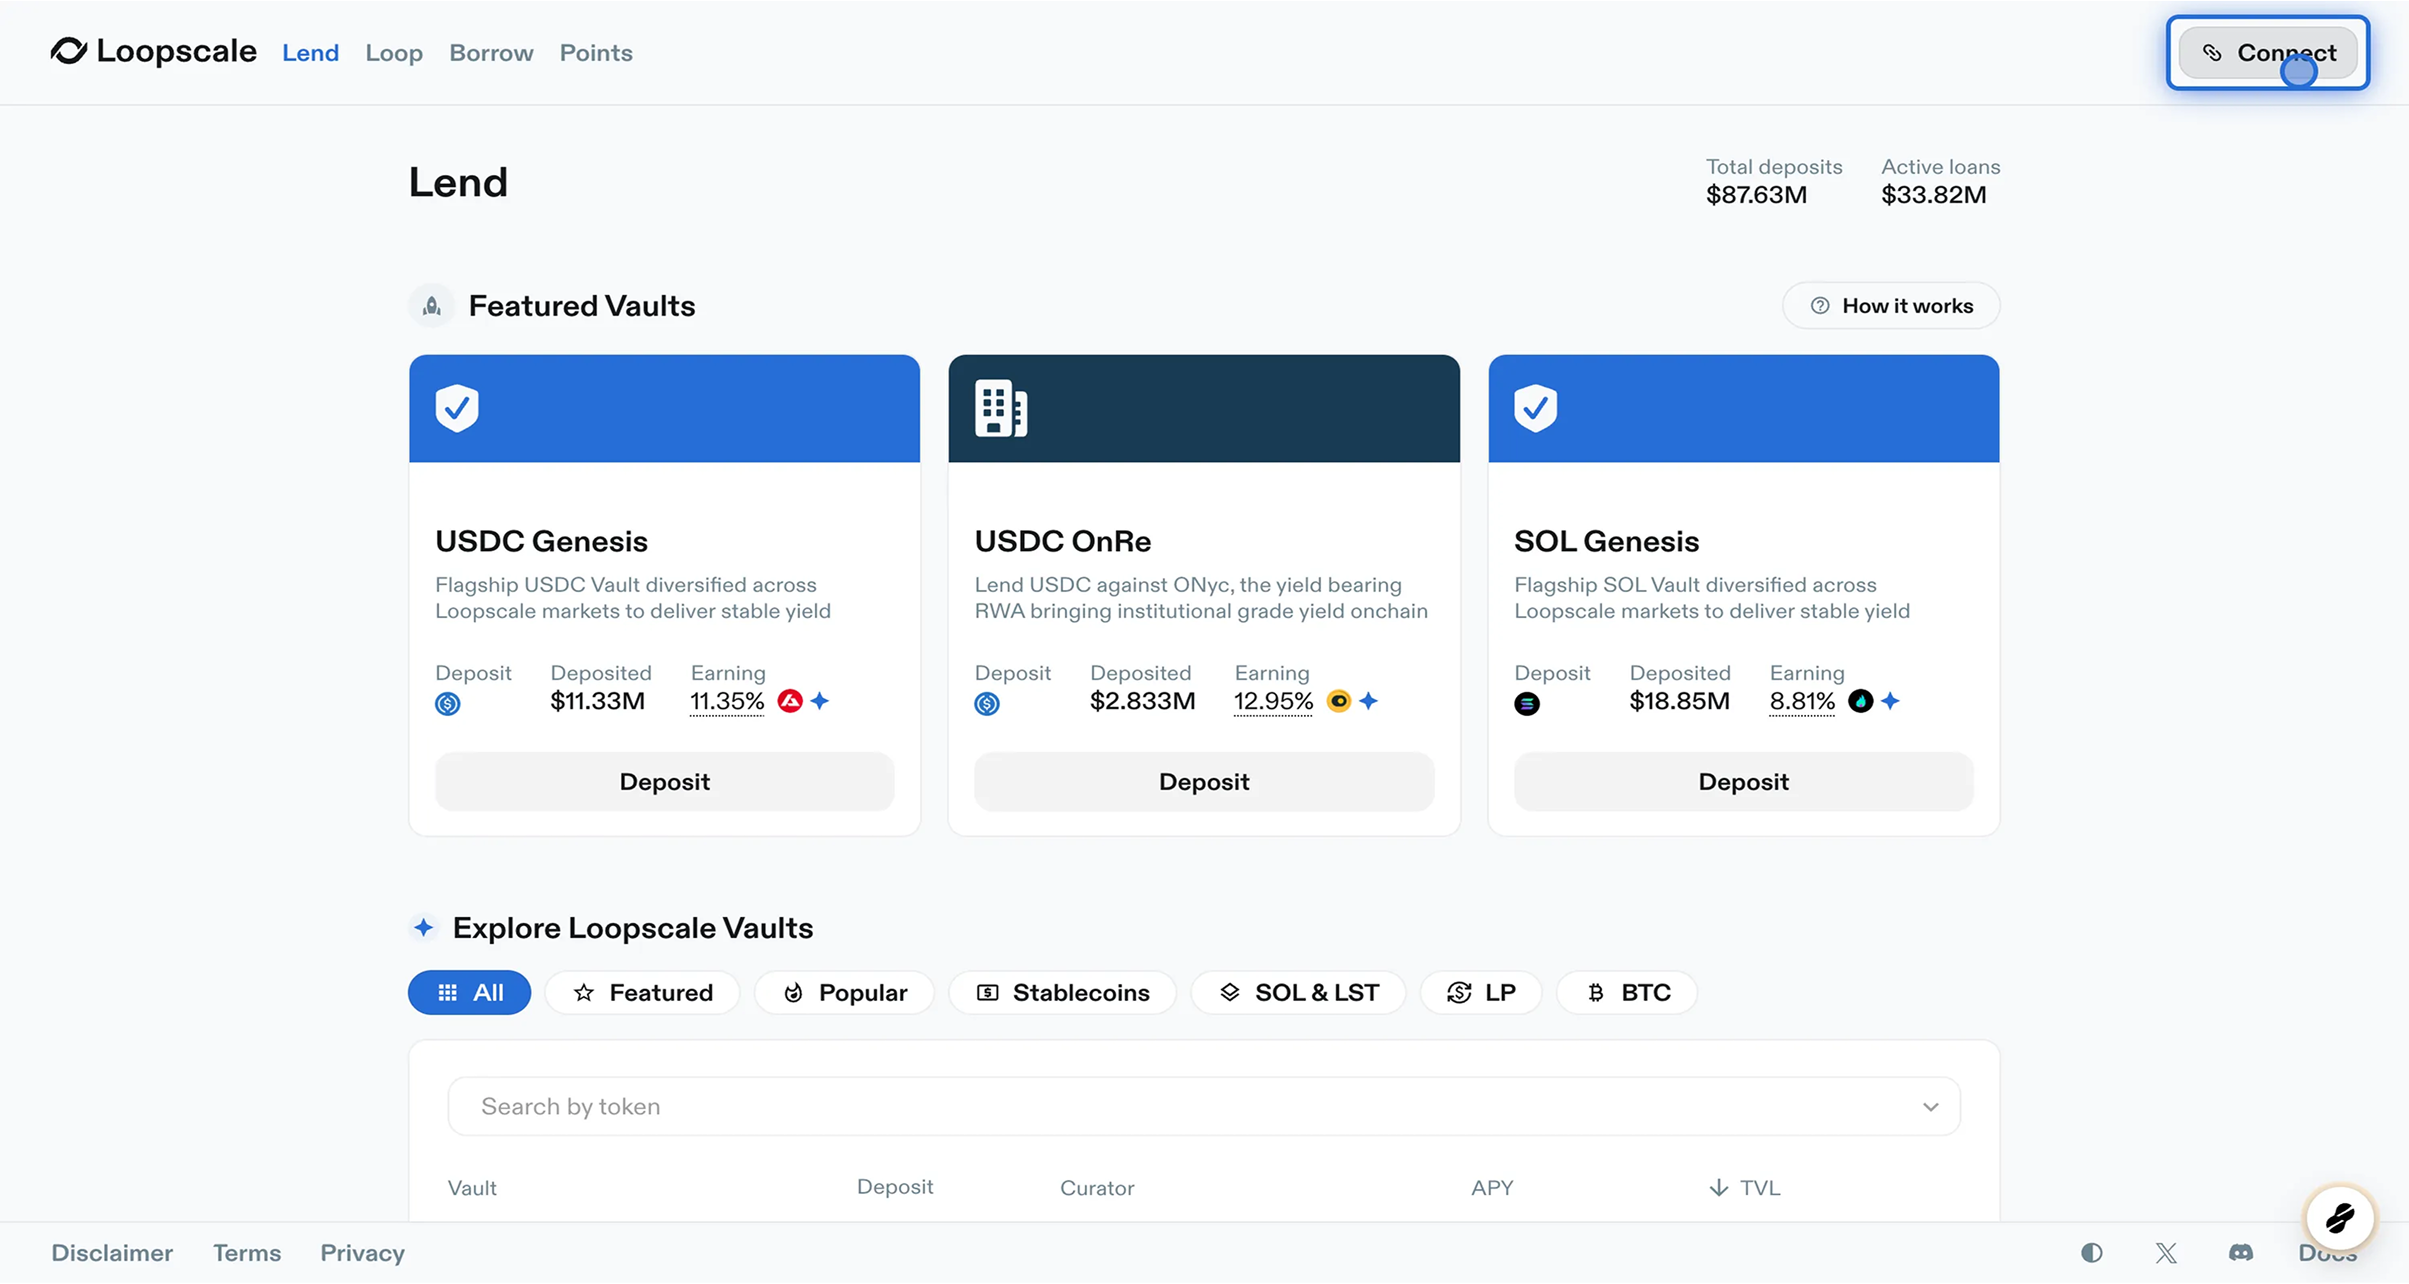Sort vaults by APY column header
Viewport: 2409px width, 1284px height.
click(x=1491, y=1187)
